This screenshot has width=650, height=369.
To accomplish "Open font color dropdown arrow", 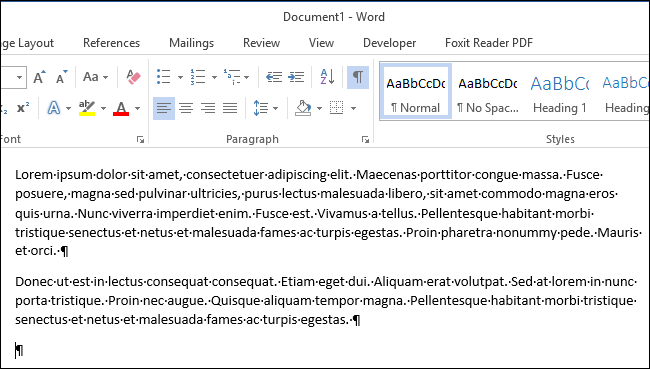I will point(137,108).
